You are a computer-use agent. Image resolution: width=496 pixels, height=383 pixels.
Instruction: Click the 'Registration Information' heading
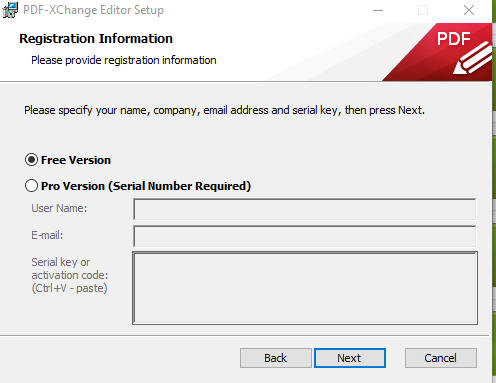(96, 39)
